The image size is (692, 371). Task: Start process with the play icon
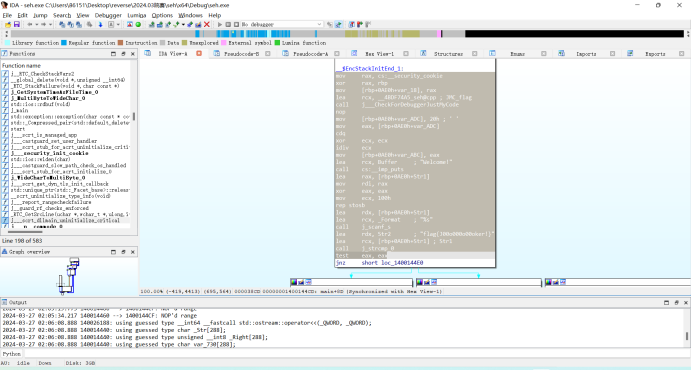[x=220, y=25]
